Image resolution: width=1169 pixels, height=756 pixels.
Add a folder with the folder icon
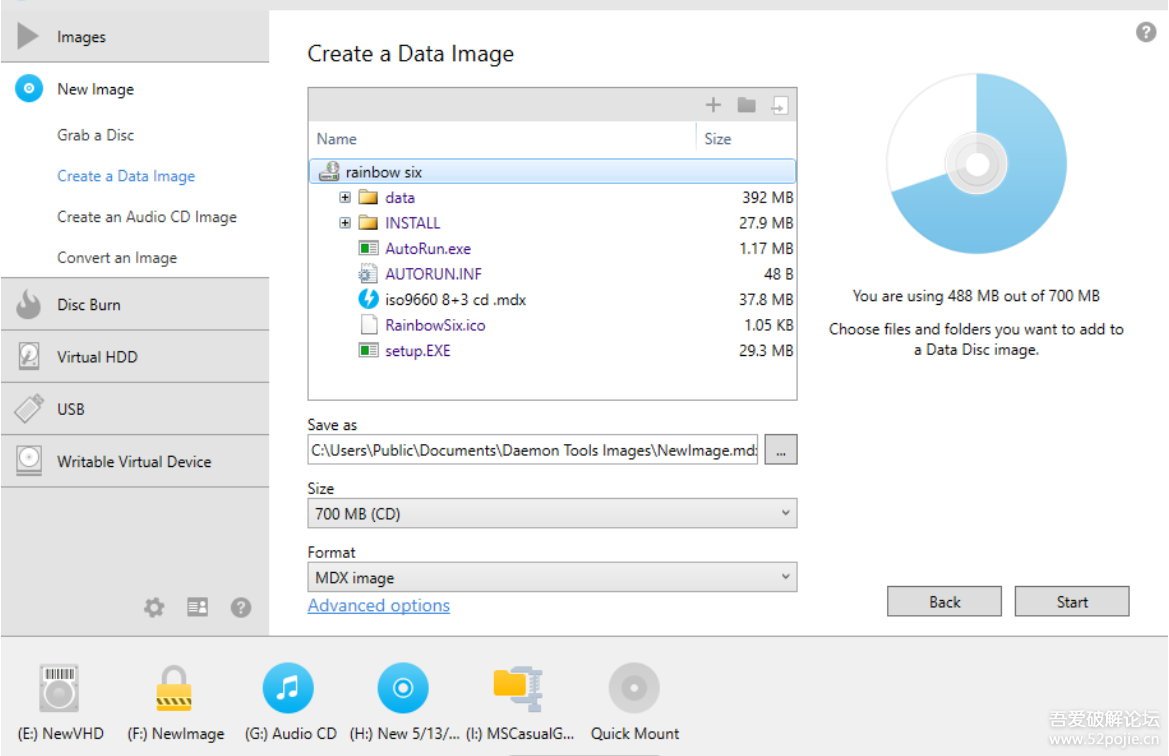click(746, 104)
